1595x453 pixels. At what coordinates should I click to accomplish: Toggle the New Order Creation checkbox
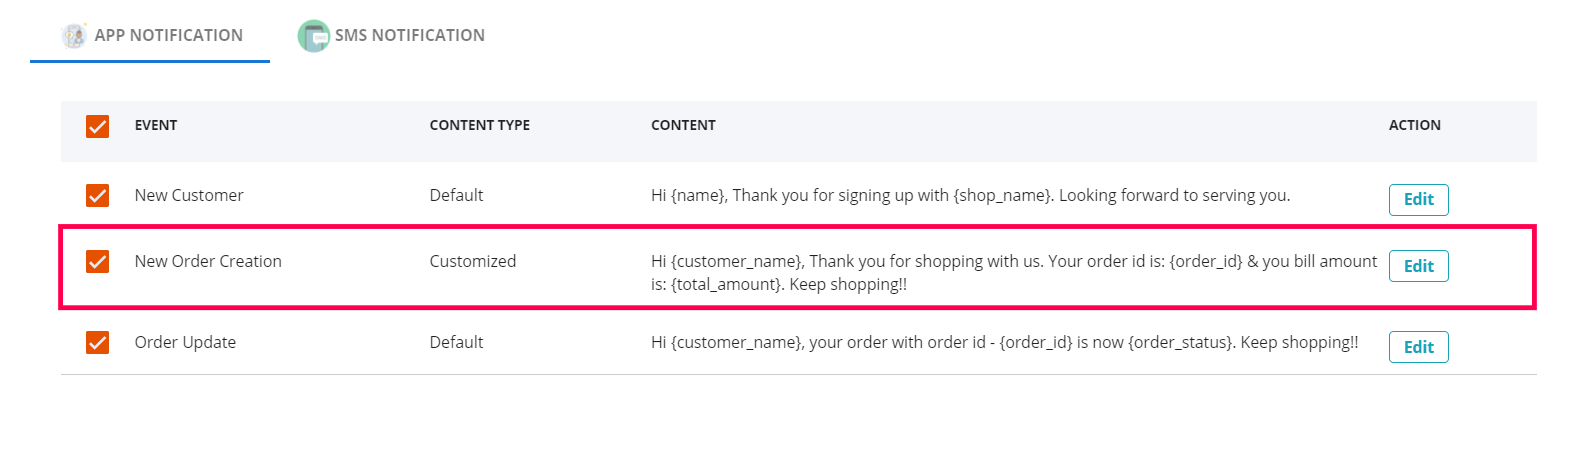(97, 262)
